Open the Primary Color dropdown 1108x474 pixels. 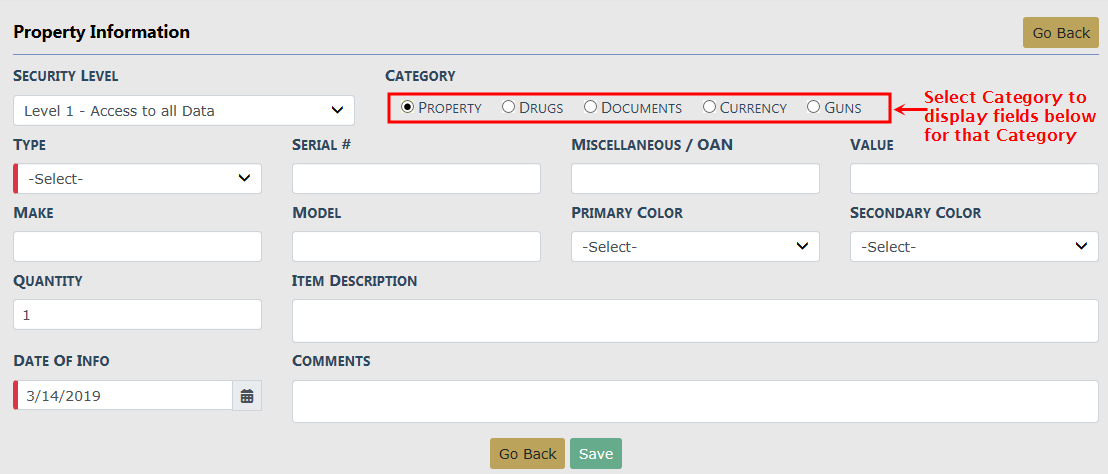coord(695,247)
